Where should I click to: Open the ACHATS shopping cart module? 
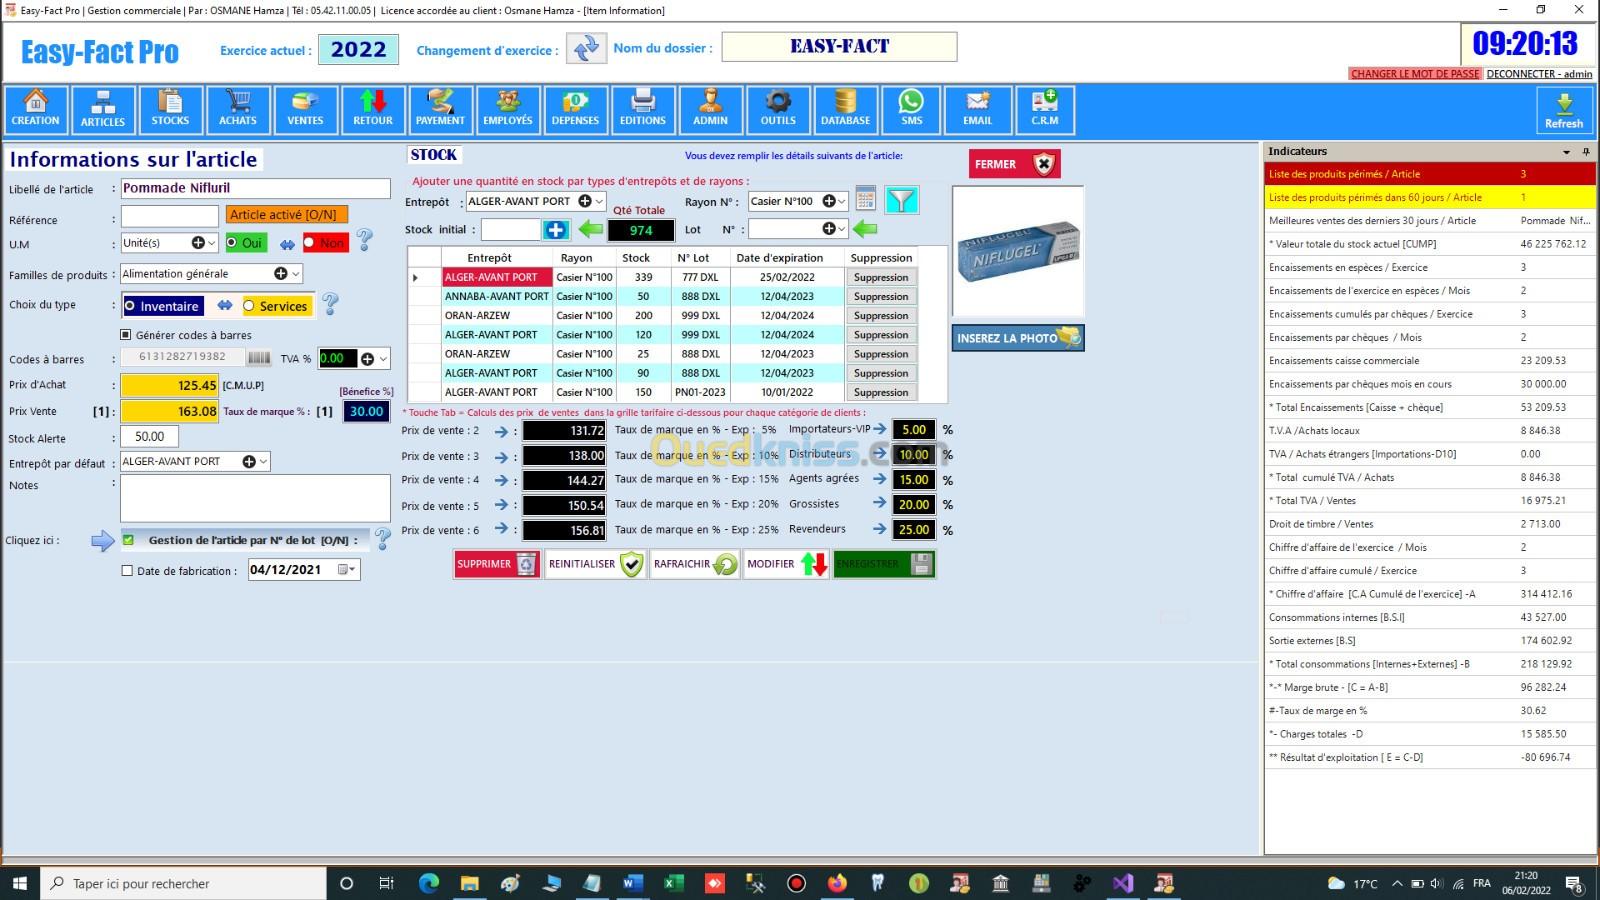[237, 109]
